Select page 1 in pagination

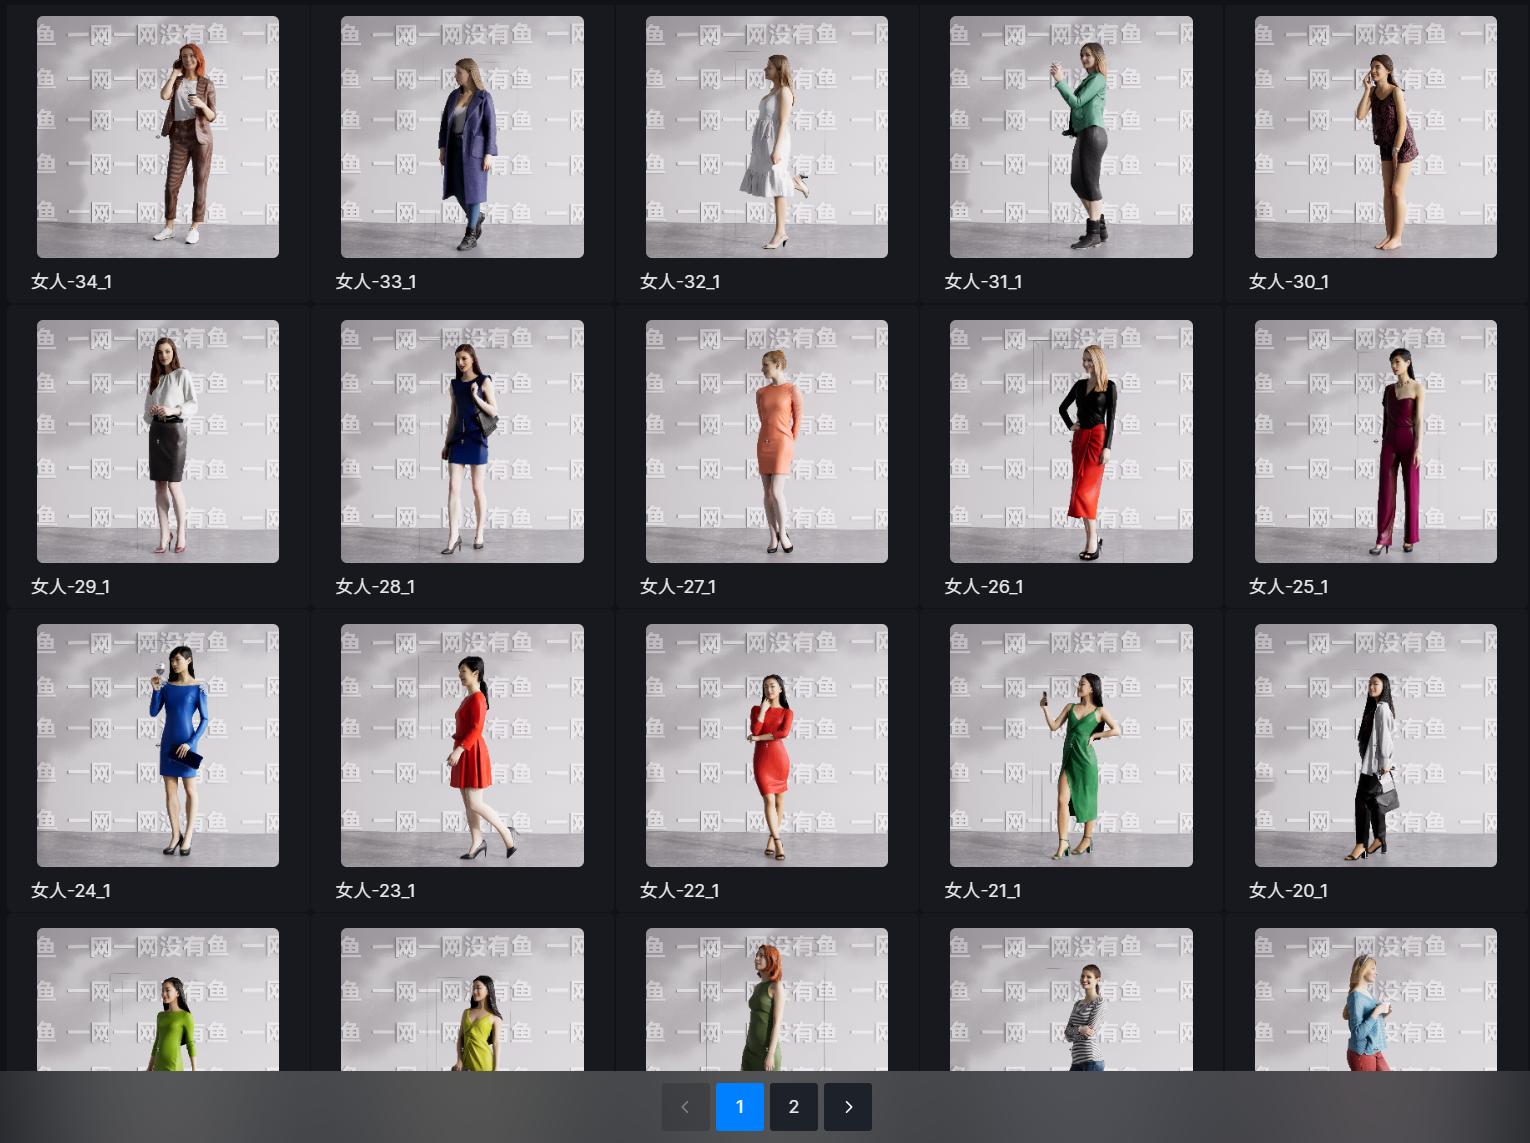pos(740,1107)
